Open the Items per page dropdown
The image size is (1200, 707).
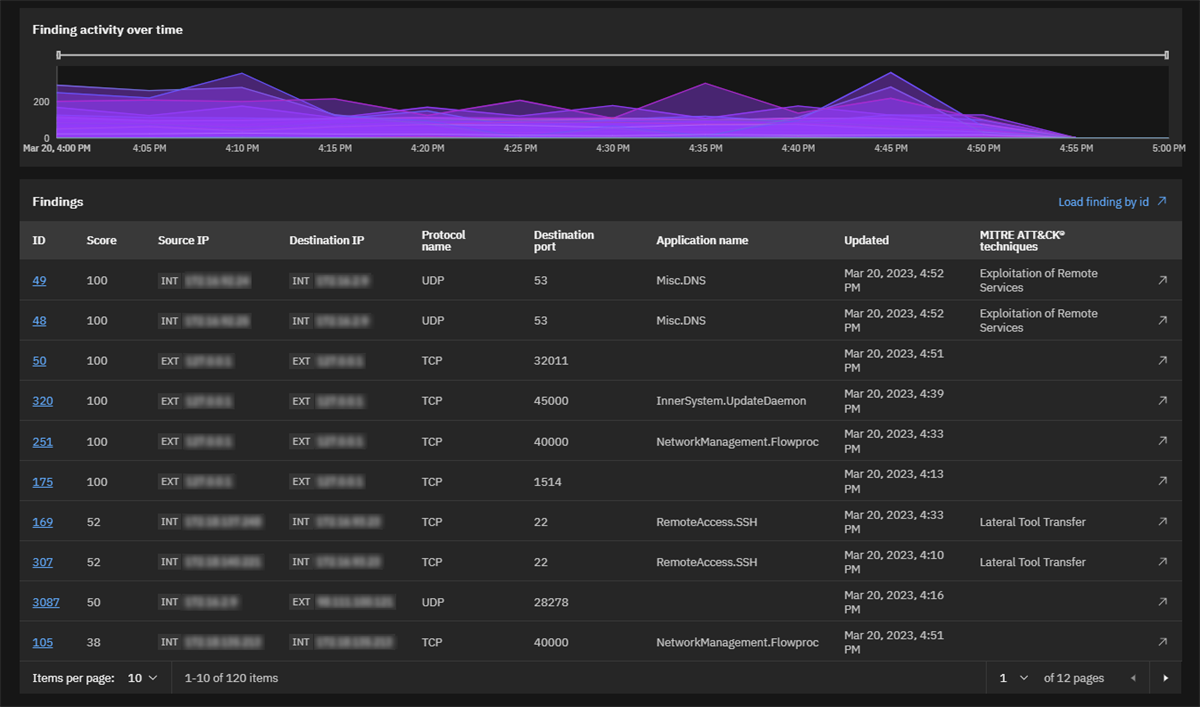tap(142, 677)
